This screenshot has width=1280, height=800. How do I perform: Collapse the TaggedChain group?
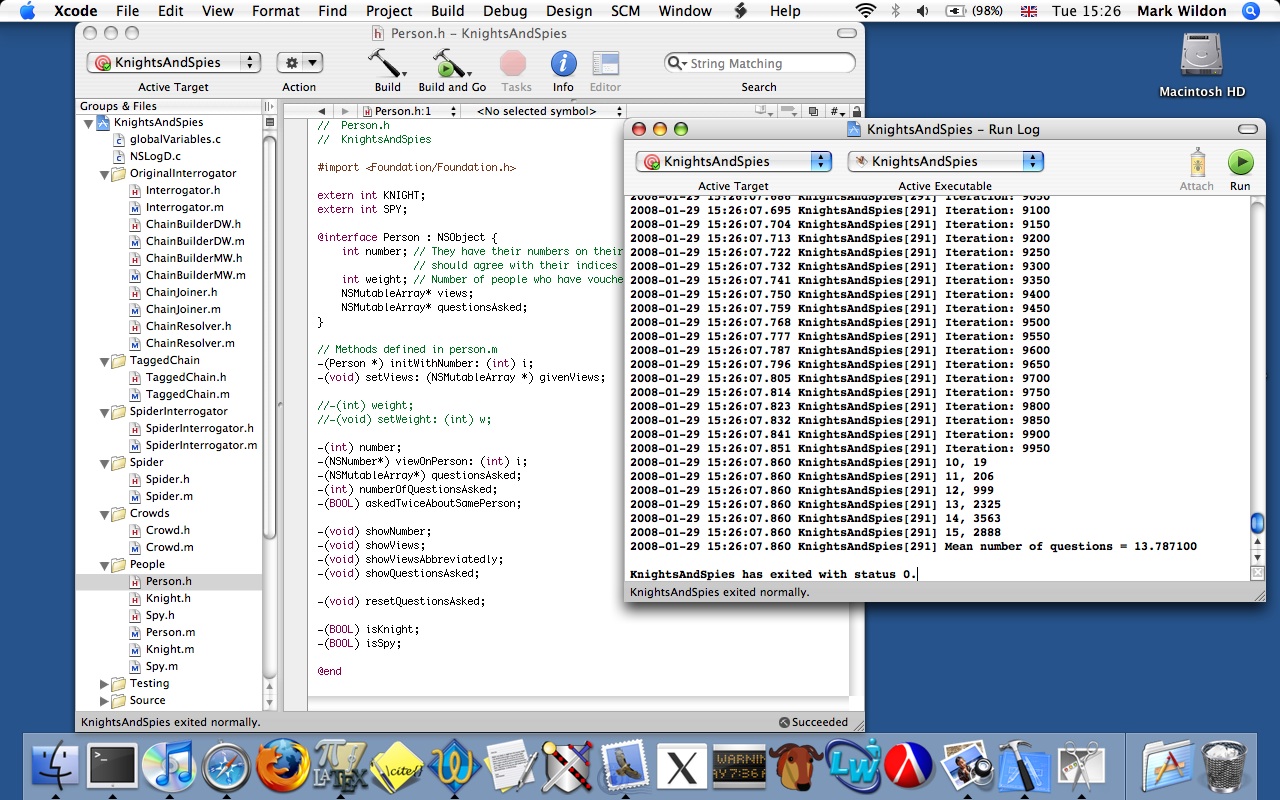pos(105,361)
